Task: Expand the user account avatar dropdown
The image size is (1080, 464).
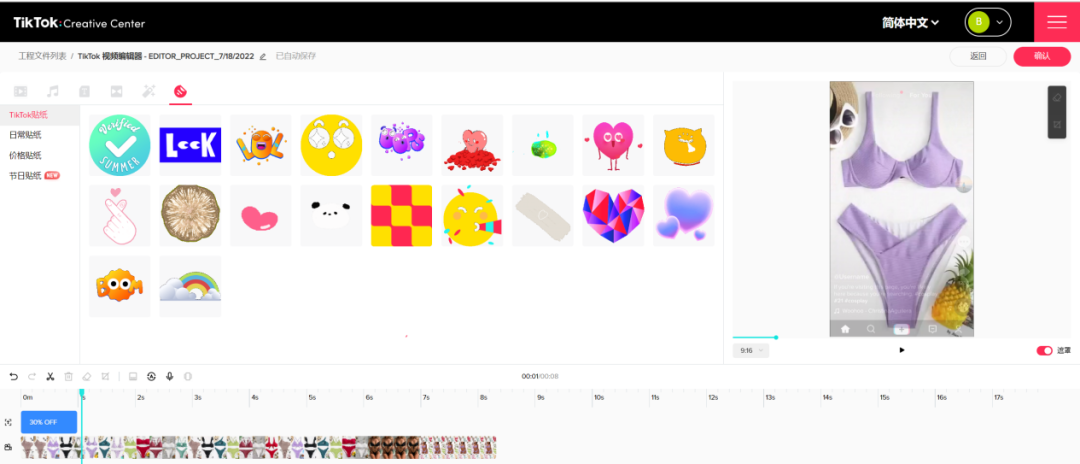Action: coord(987,22)
